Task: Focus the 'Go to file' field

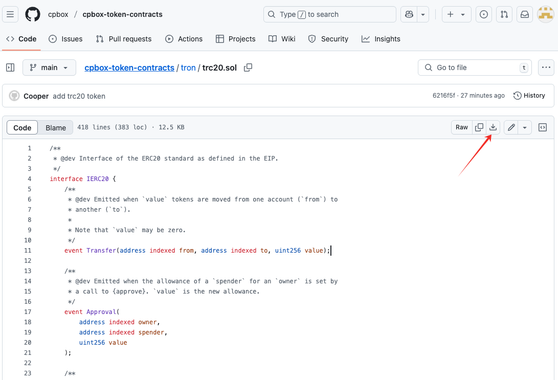Action: (x=475, y=68)
